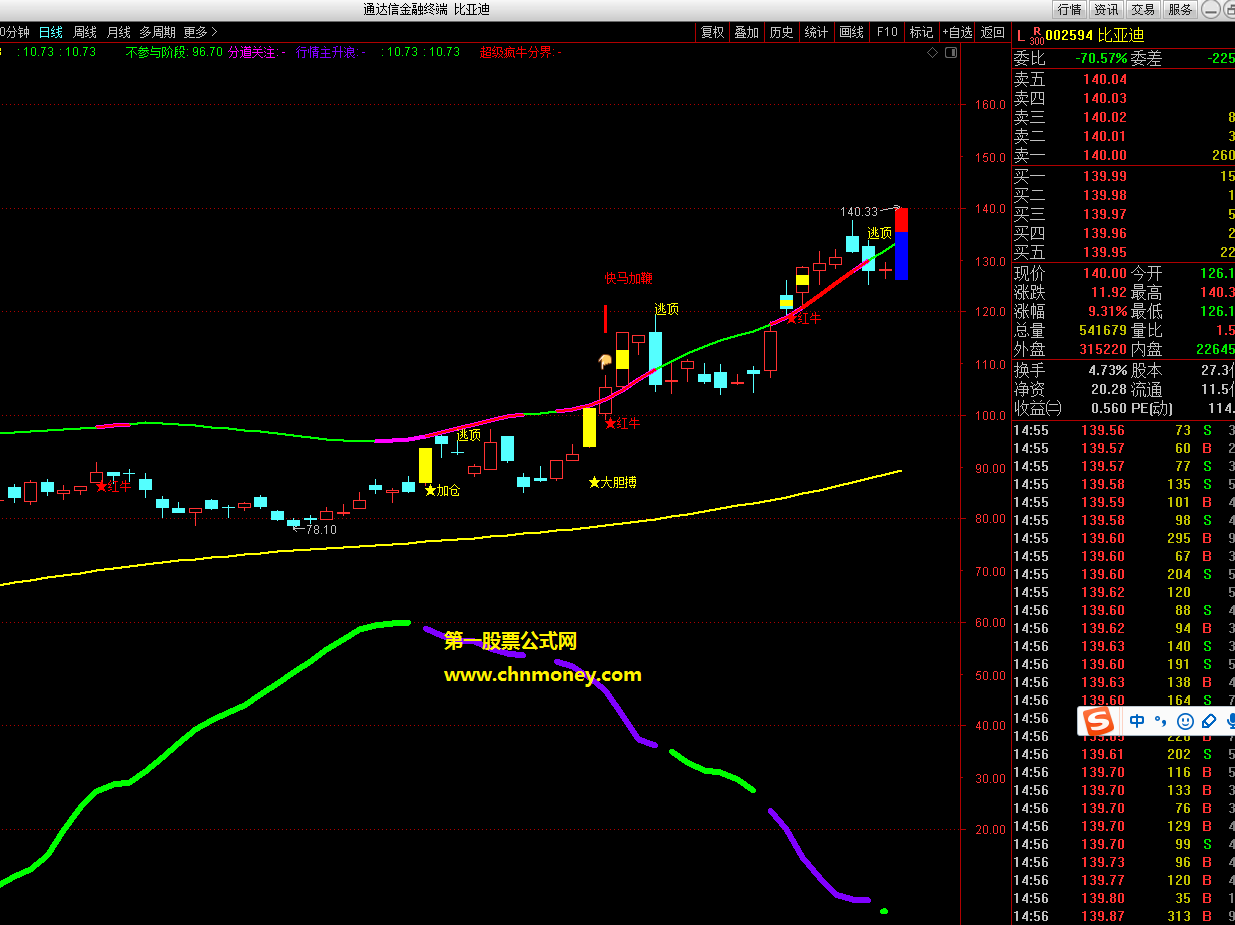The image size is (1235, 925).
Task: Click the 逃顶 label near price 120
Action: pos(666,310)
